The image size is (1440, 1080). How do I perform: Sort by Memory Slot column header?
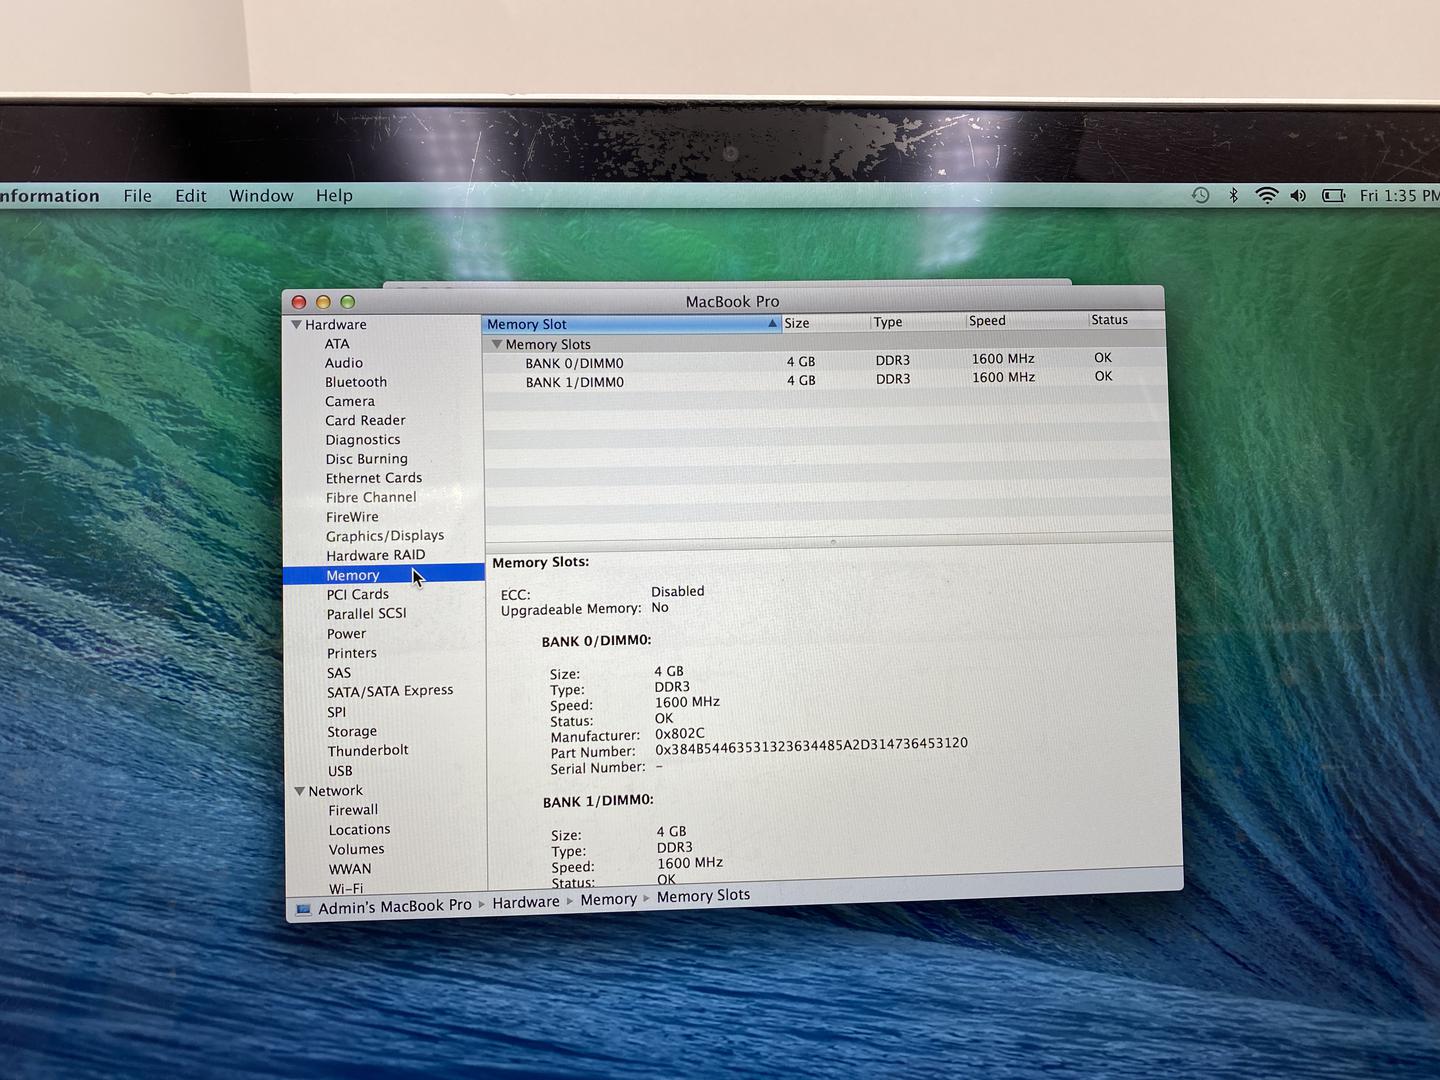coord(632,324)
